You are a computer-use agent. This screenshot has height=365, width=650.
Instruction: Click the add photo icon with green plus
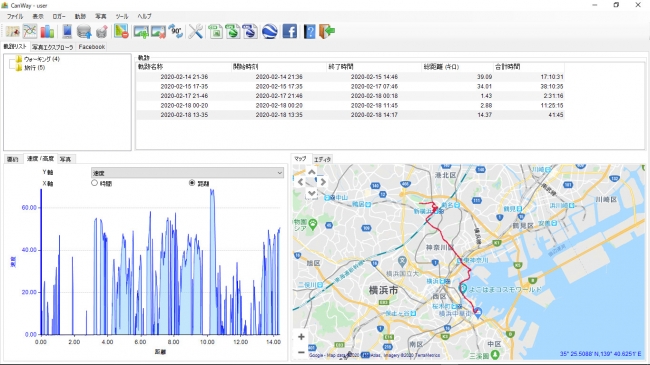(141, 32)
